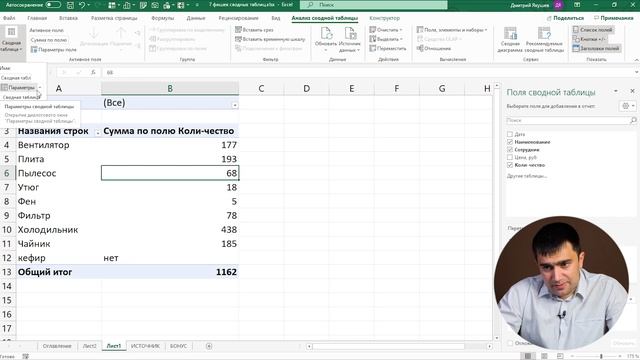The height and width of the screenshot is (360, 640).
Task: Switch to the Оглавление sheet tab
Action: tap(57, 346)
